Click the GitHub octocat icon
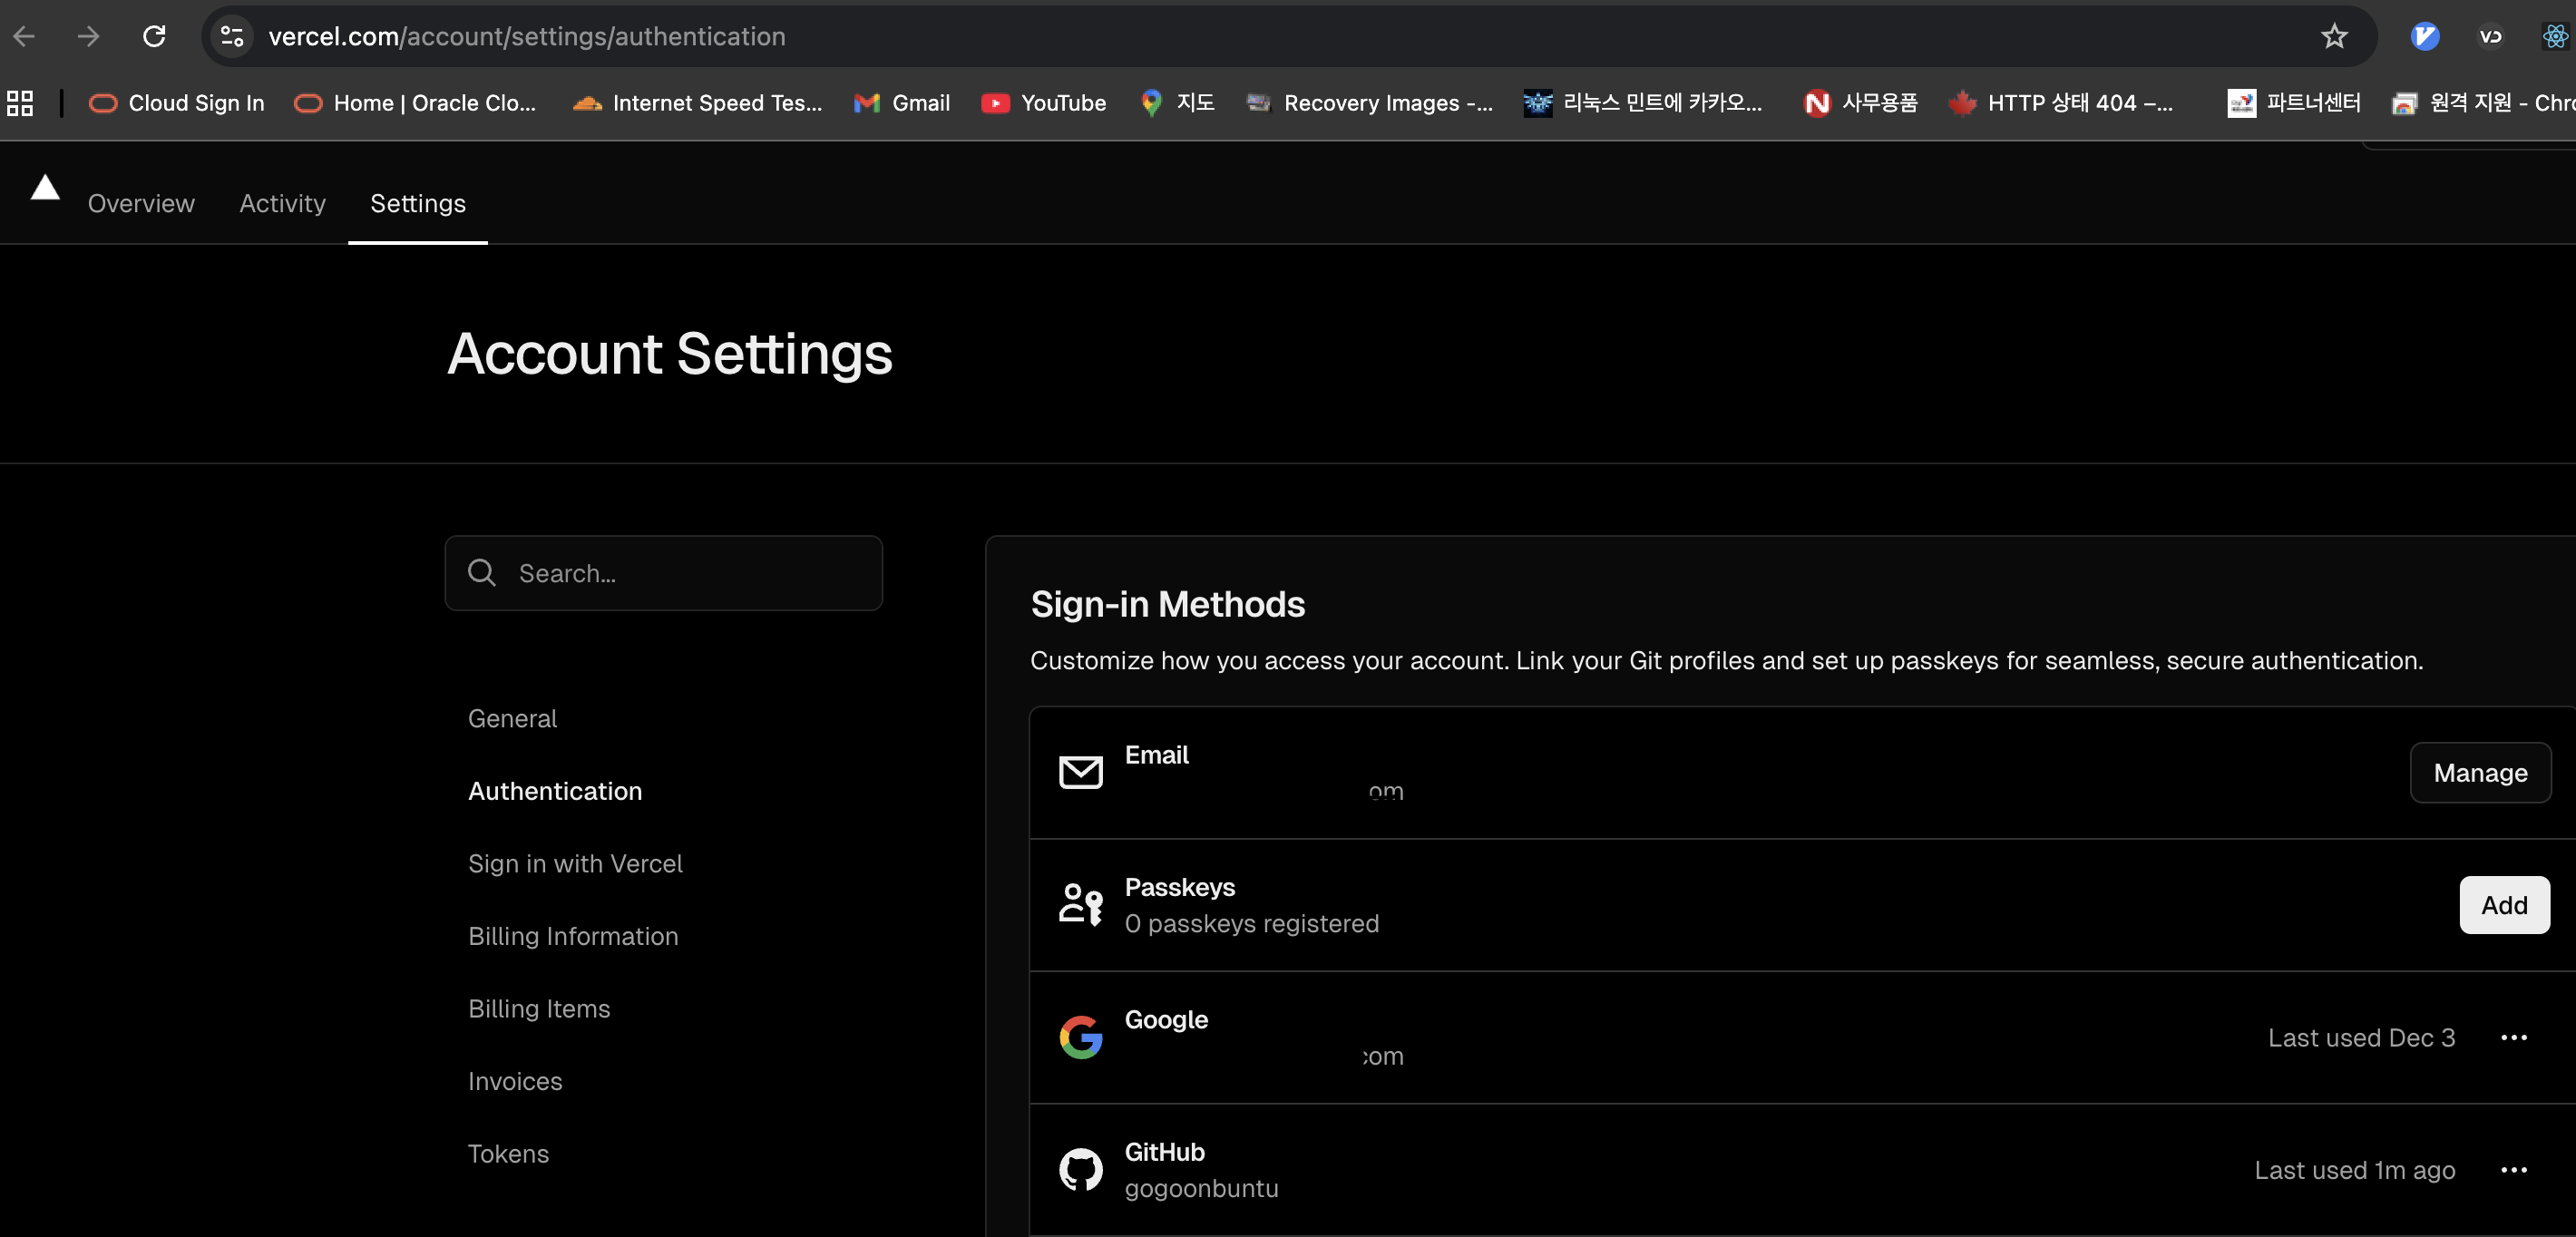The height and width of the screenshot is (1237, 2576). [1080, 1169]
